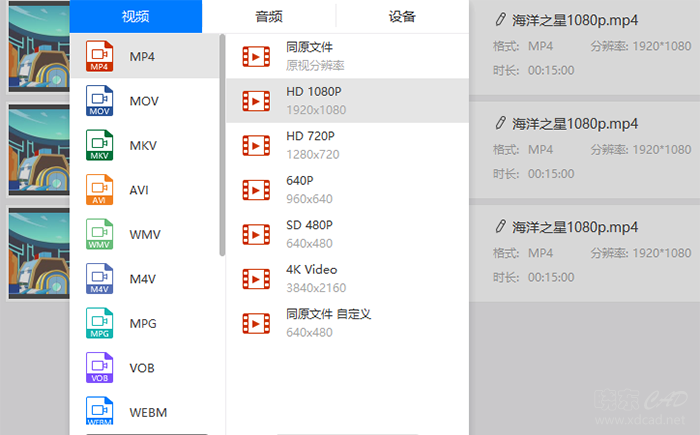
Task: Choose 同原文件 自定义 preset text
Action: tap(329, 323)
